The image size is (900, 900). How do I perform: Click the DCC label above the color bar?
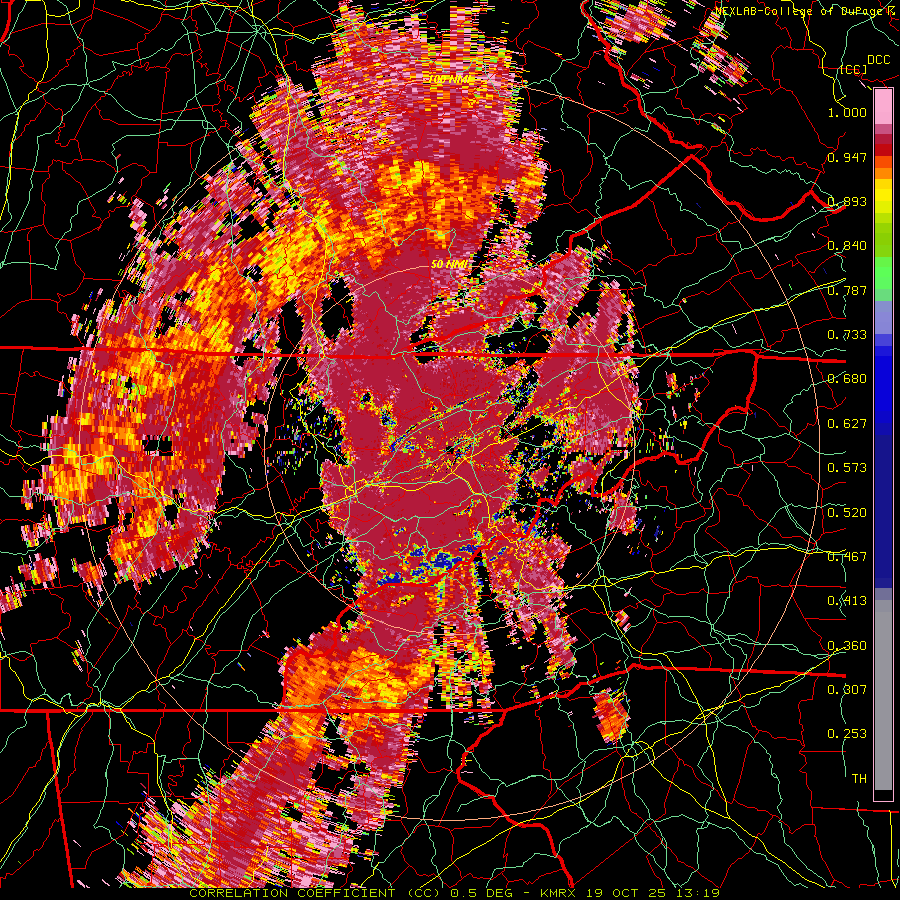pos(878,60)
